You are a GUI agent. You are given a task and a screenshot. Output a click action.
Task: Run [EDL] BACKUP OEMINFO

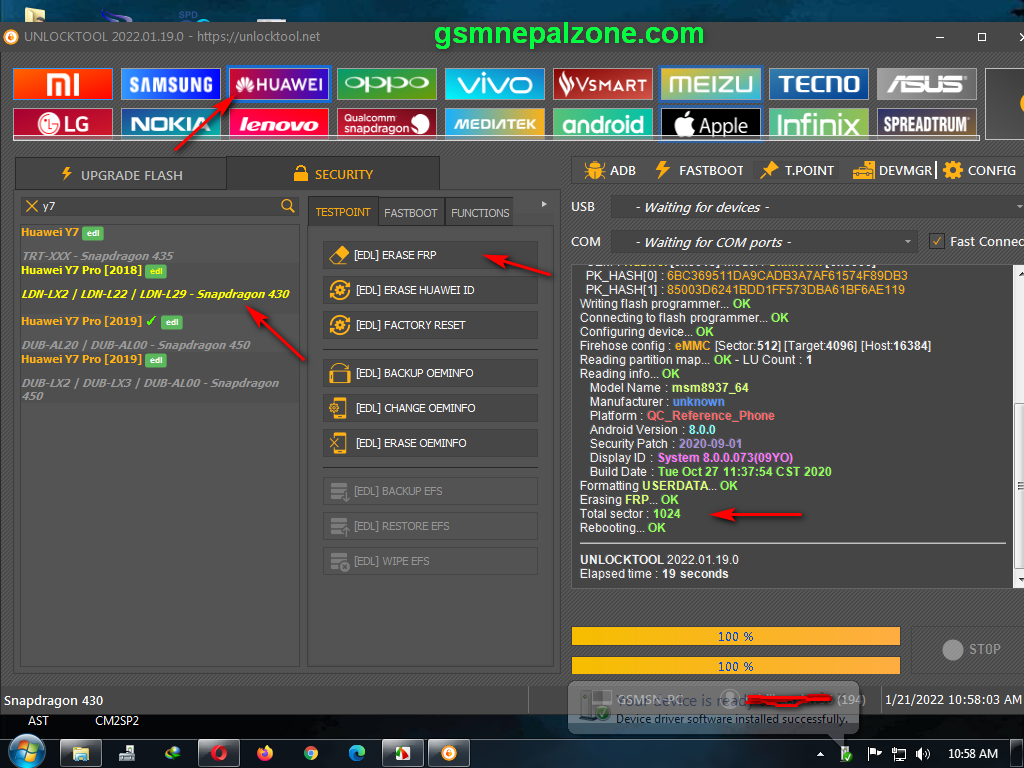430,373
